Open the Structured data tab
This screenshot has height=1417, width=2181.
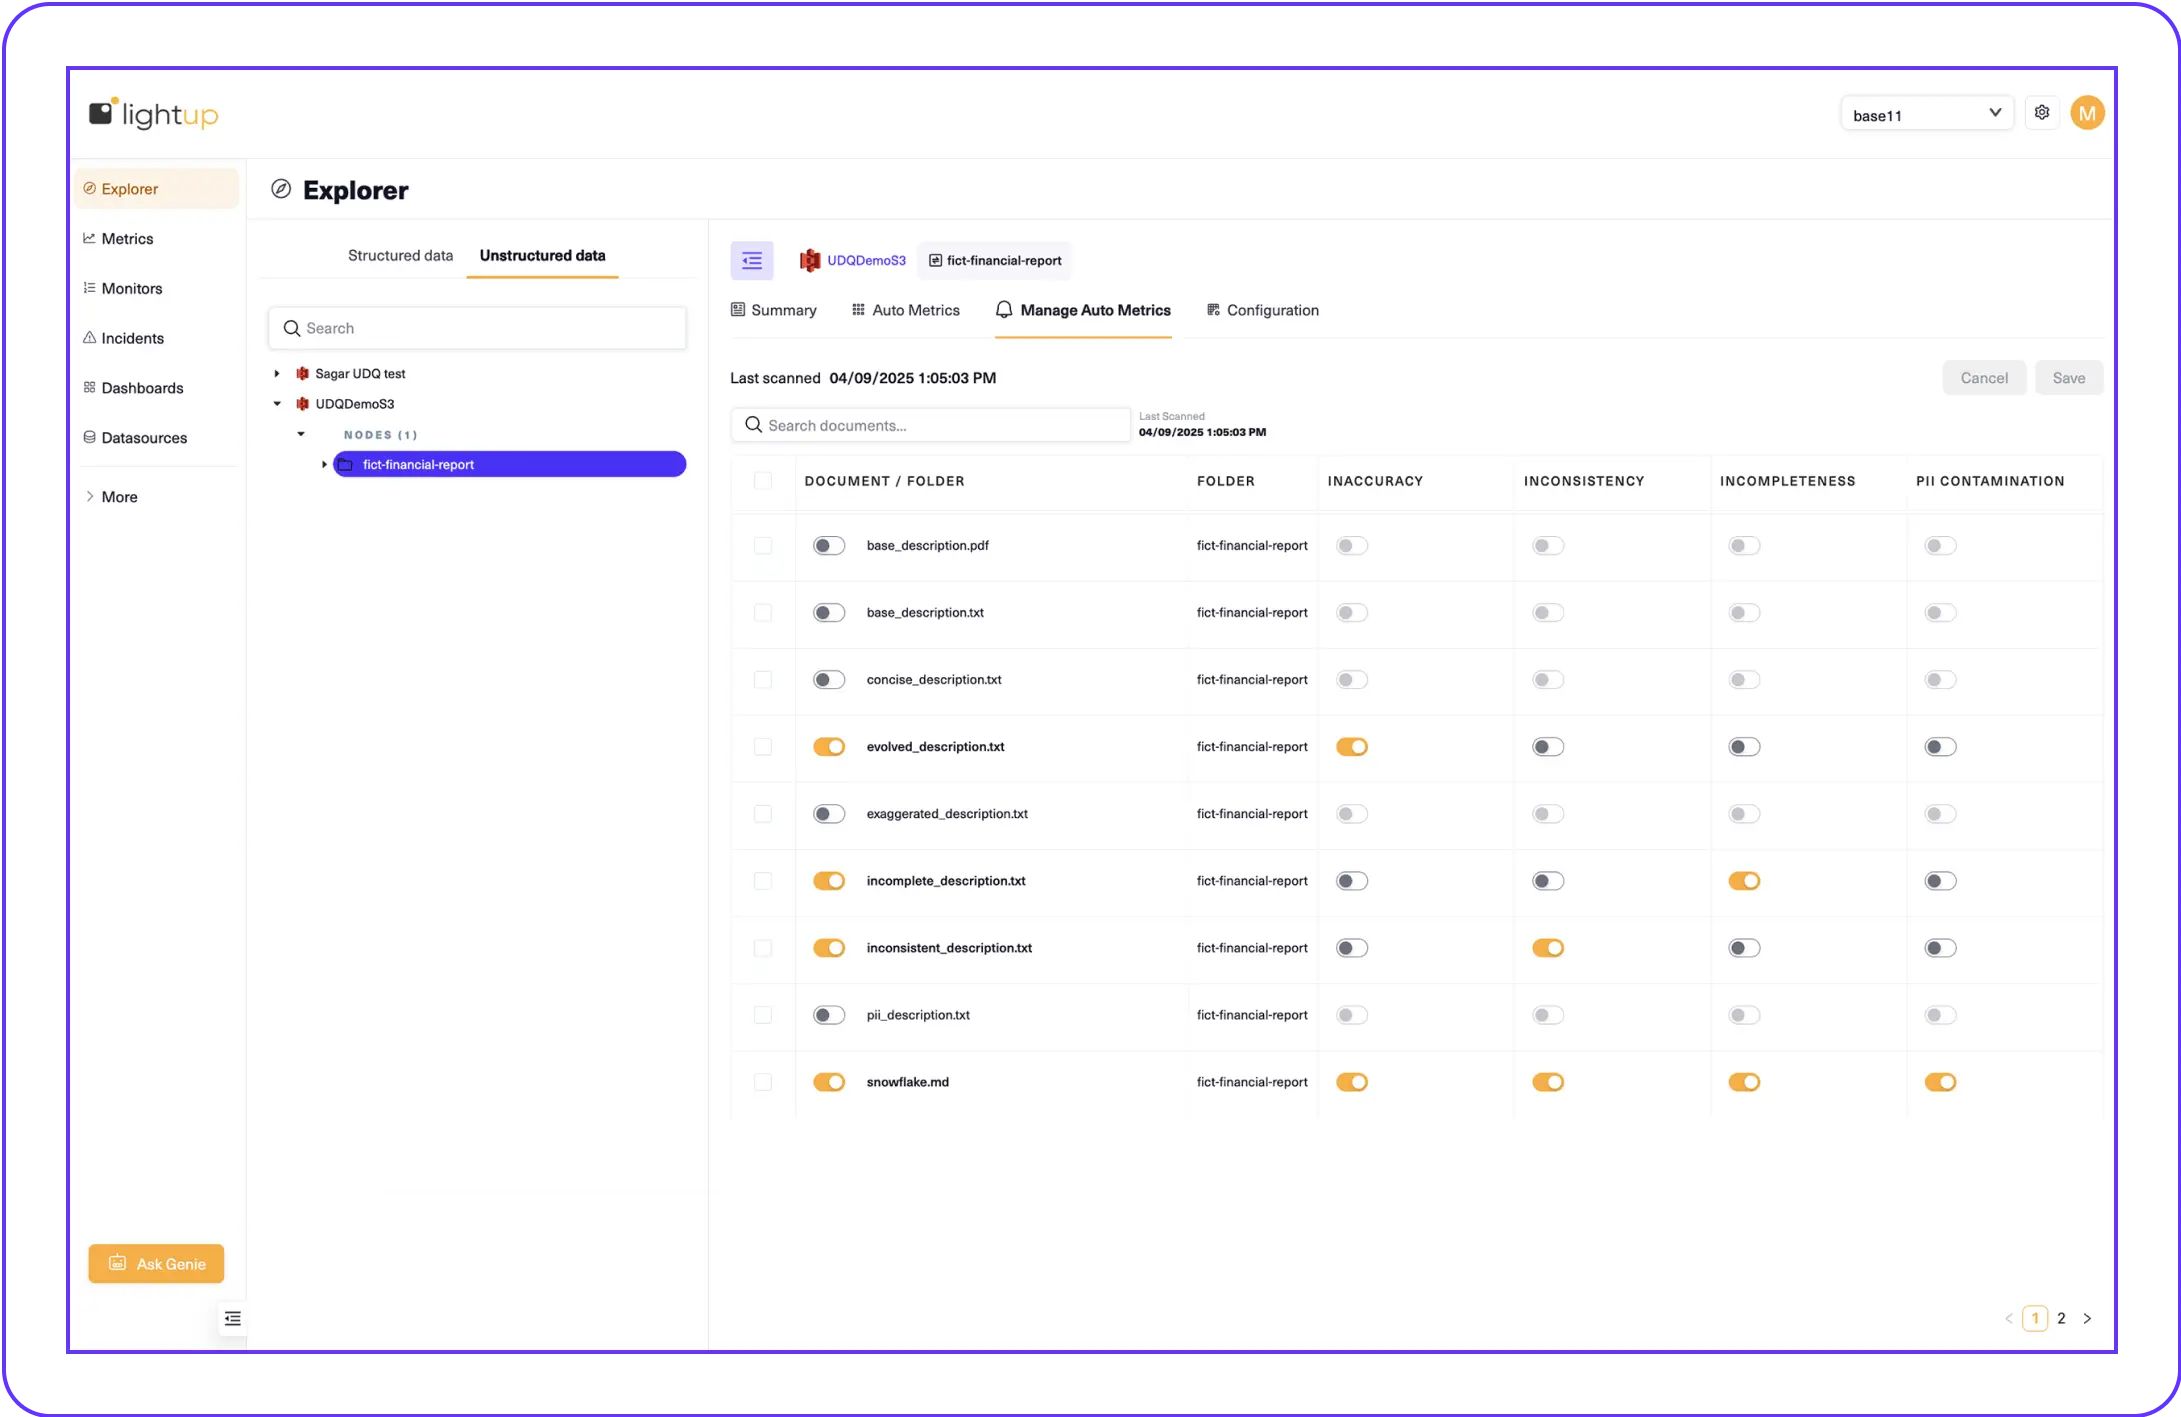click(400, 255)
